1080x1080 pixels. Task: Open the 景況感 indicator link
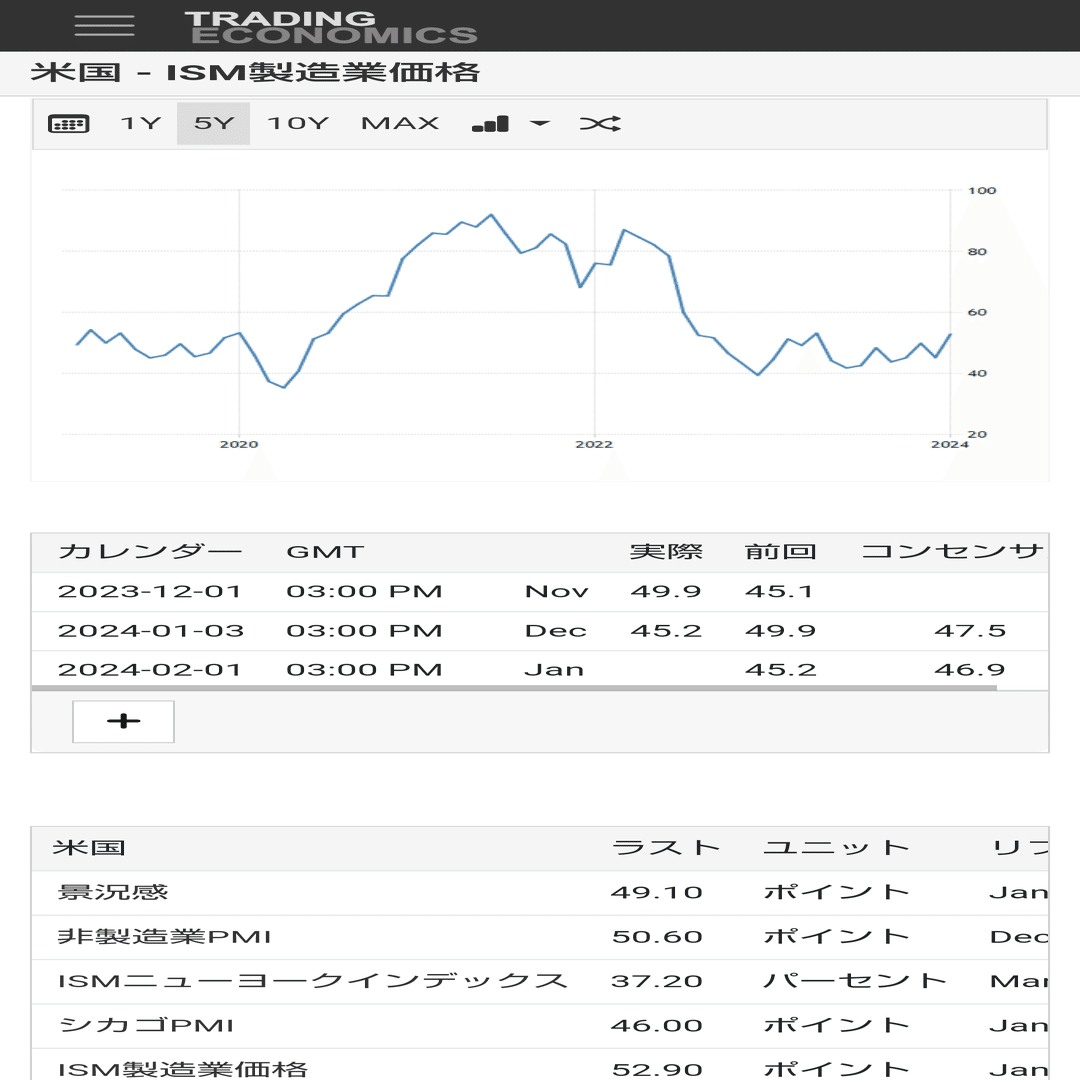113,892
